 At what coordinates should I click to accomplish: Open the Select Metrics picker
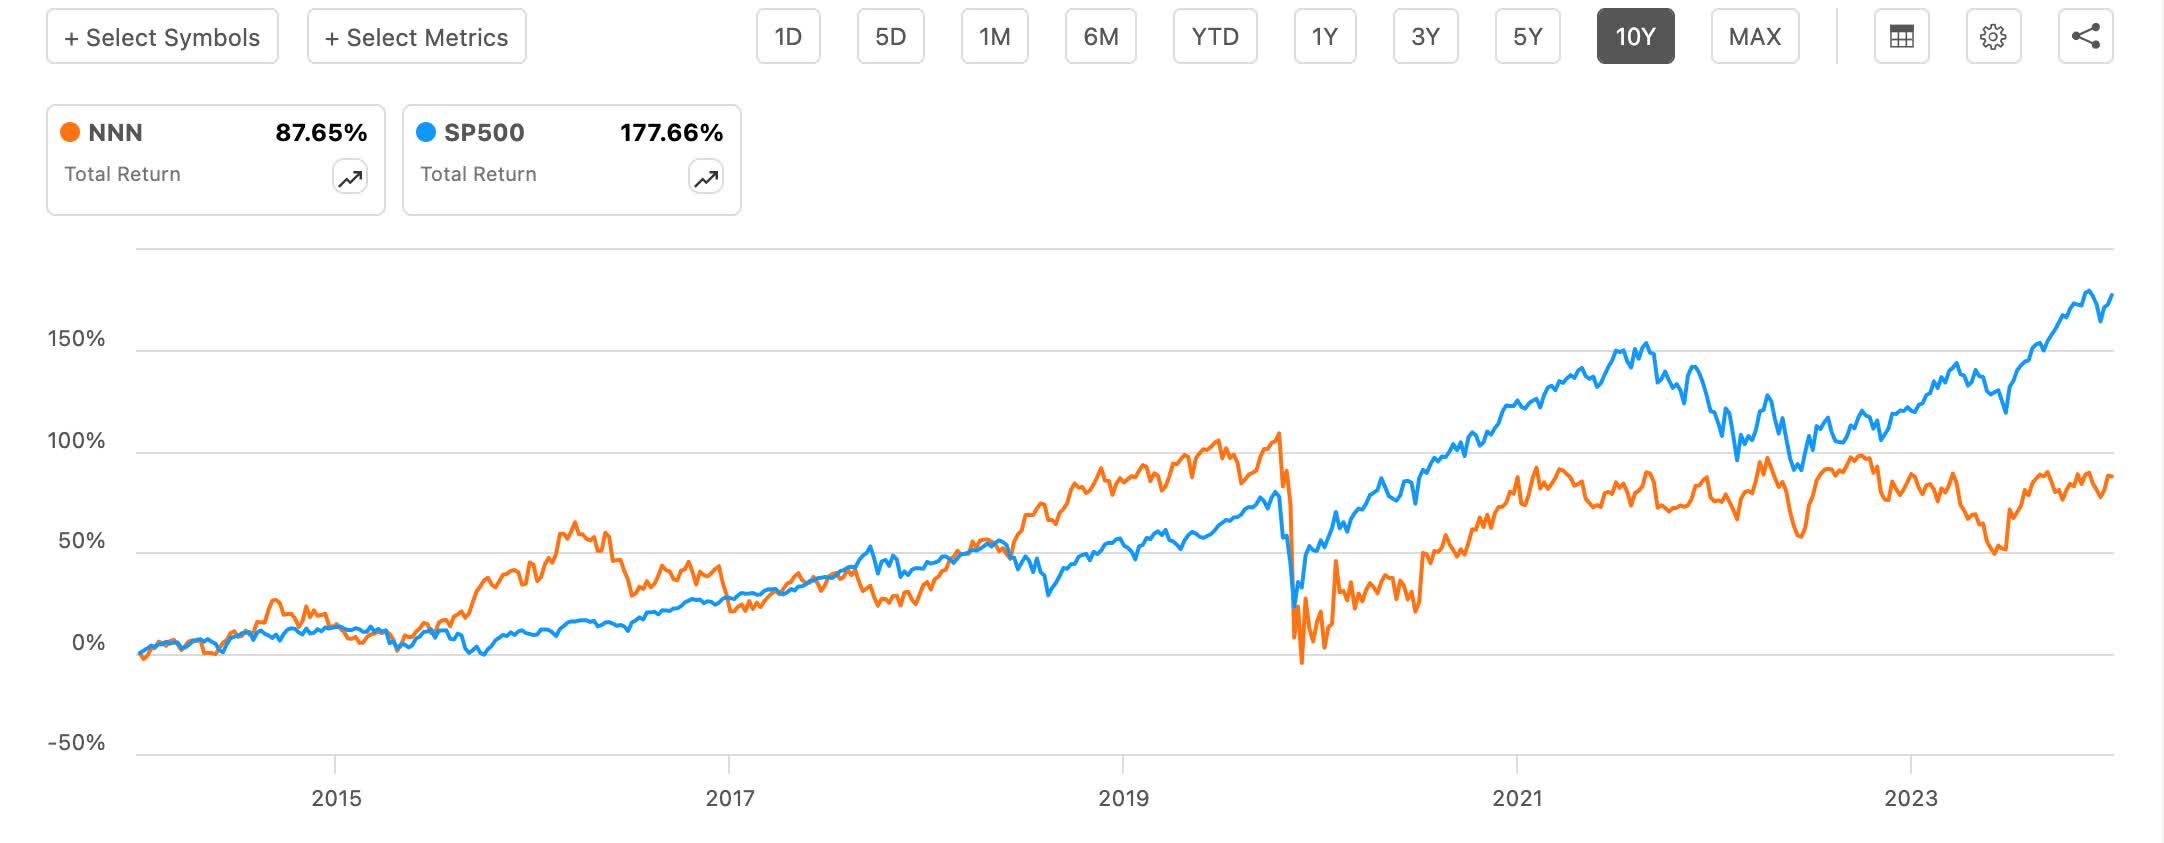416,36
